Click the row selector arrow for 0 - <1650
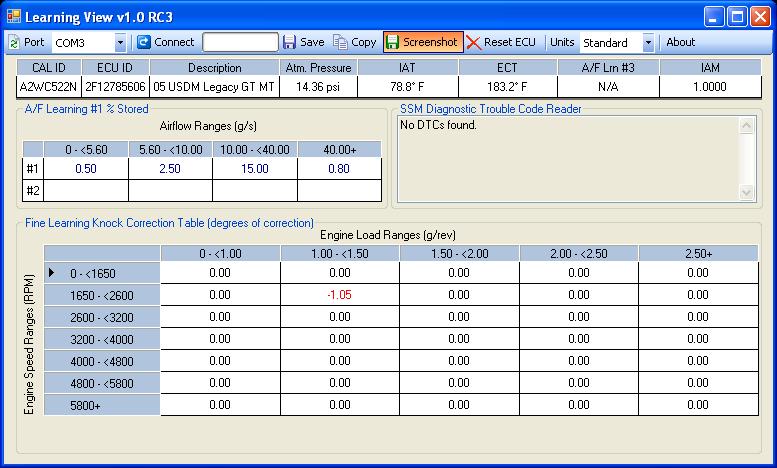 click(52, 273)
